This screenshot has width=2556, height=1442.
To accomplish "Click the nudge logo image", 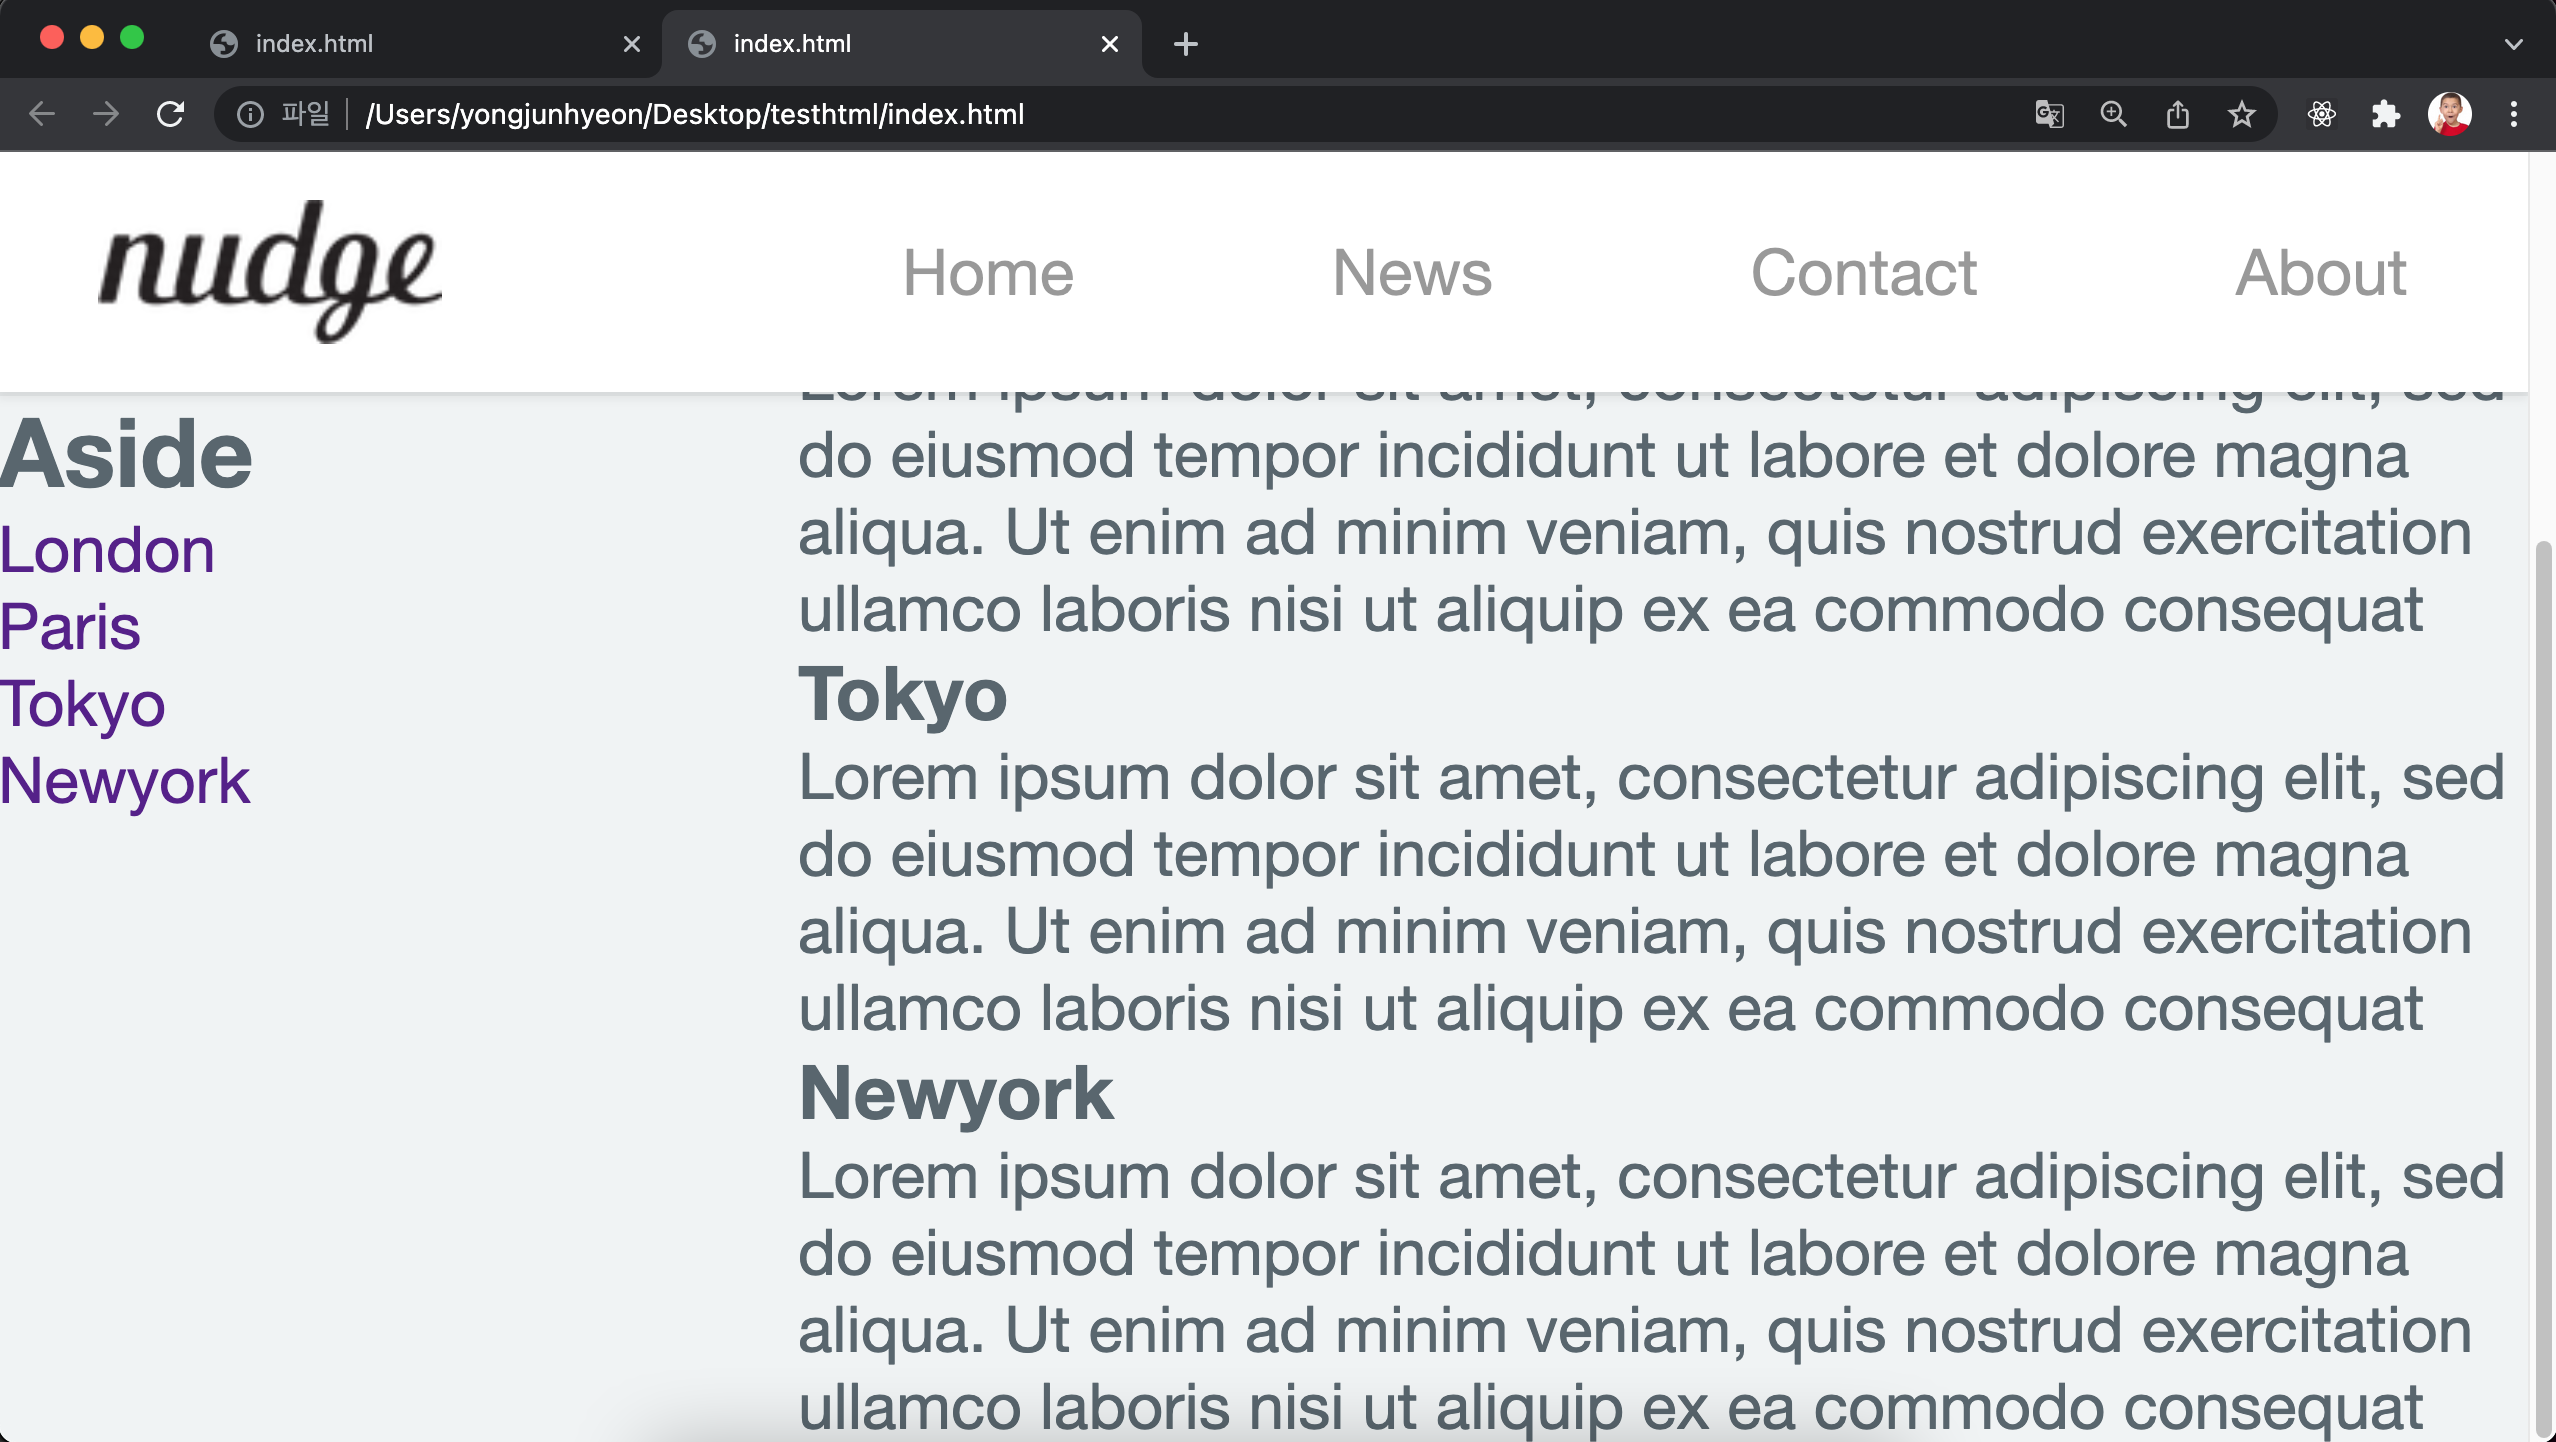I will (270, 270).
